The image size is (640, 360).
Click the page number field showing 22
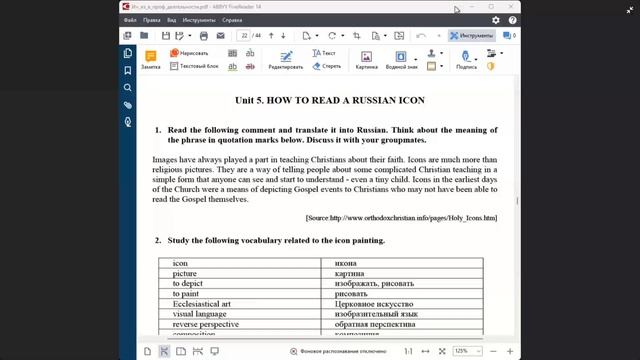coord(244,36)
